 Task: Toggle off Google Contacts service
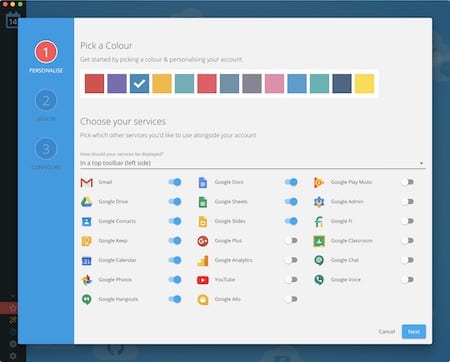tap(175, 221)
